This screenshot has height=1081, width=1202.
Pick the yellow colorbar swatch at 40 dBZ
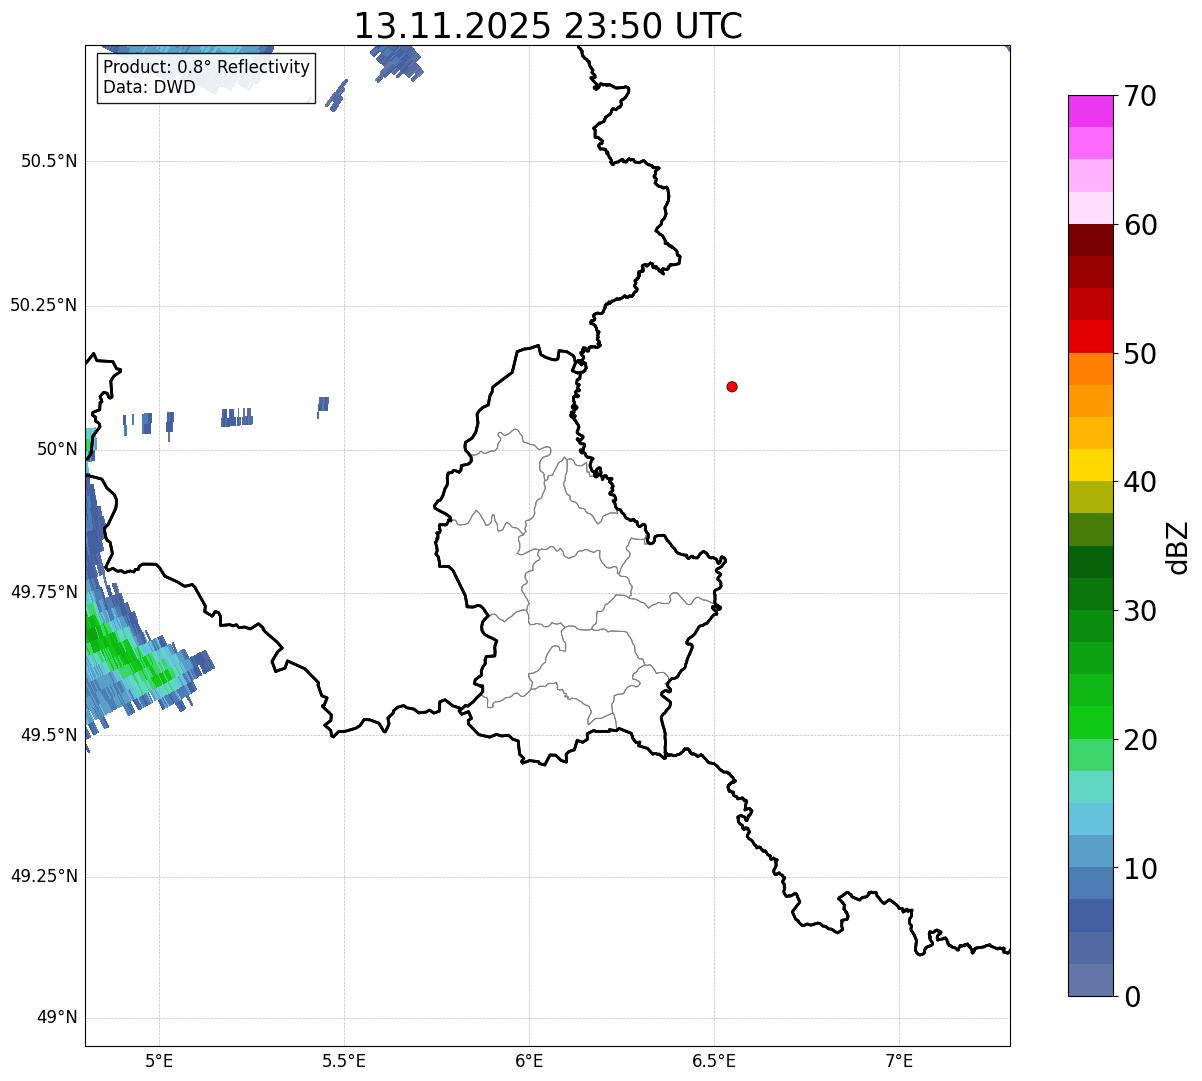(1091, 465)
